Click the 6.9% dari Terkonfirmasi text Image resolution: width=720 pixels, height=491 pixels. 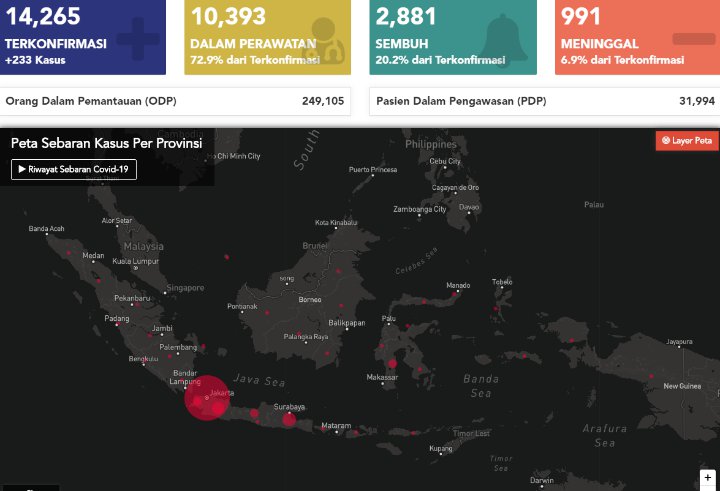622,60
